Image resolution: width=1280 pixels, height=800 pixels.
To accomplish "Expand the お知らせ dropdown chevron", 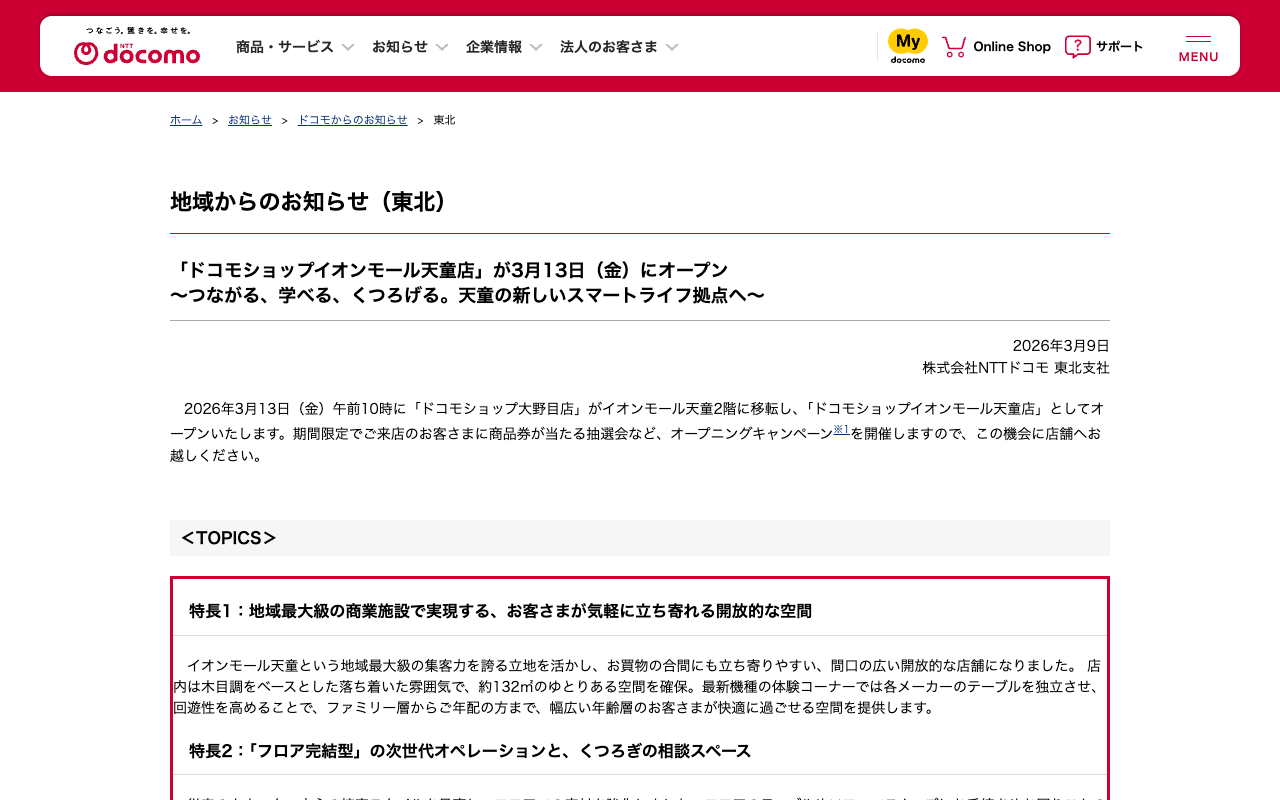I will (442, 47).
